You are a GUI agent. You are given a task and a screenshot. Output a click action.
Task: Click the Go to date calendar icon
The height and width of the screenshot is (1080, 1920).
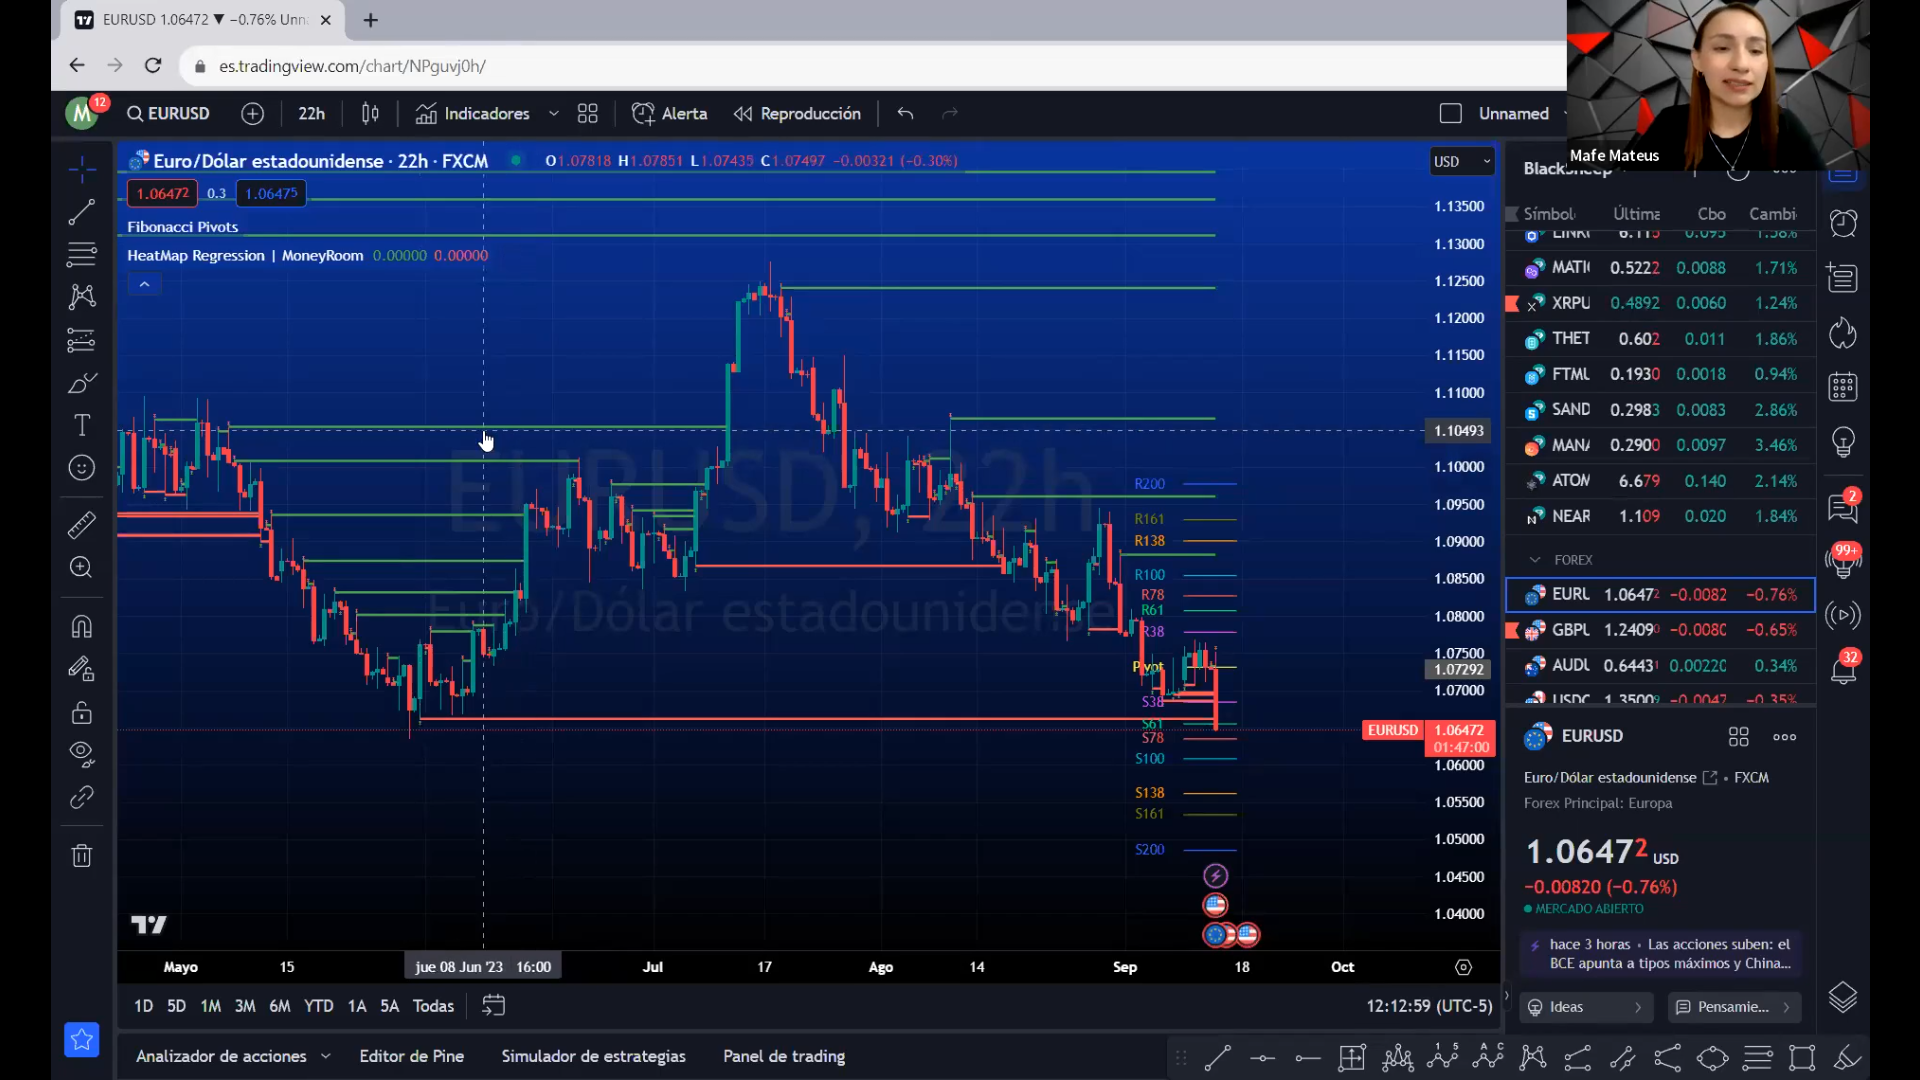pos(493,1006)
